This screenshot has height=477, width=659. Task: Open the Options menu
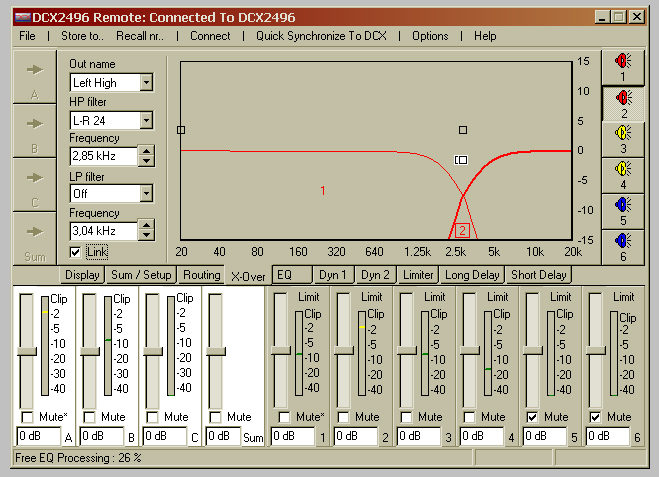click(430, 36)
